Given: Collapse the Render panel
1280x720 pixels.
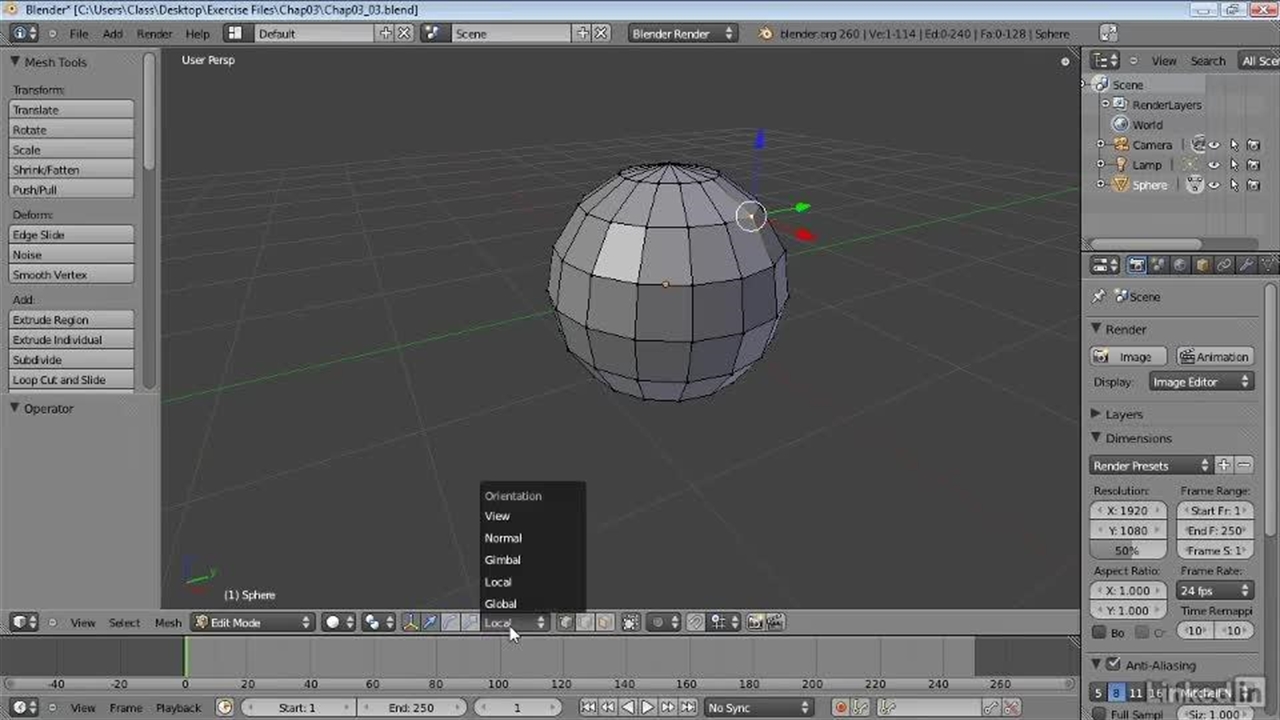Looking at the screenshot, I should [x=1097, y=329].
